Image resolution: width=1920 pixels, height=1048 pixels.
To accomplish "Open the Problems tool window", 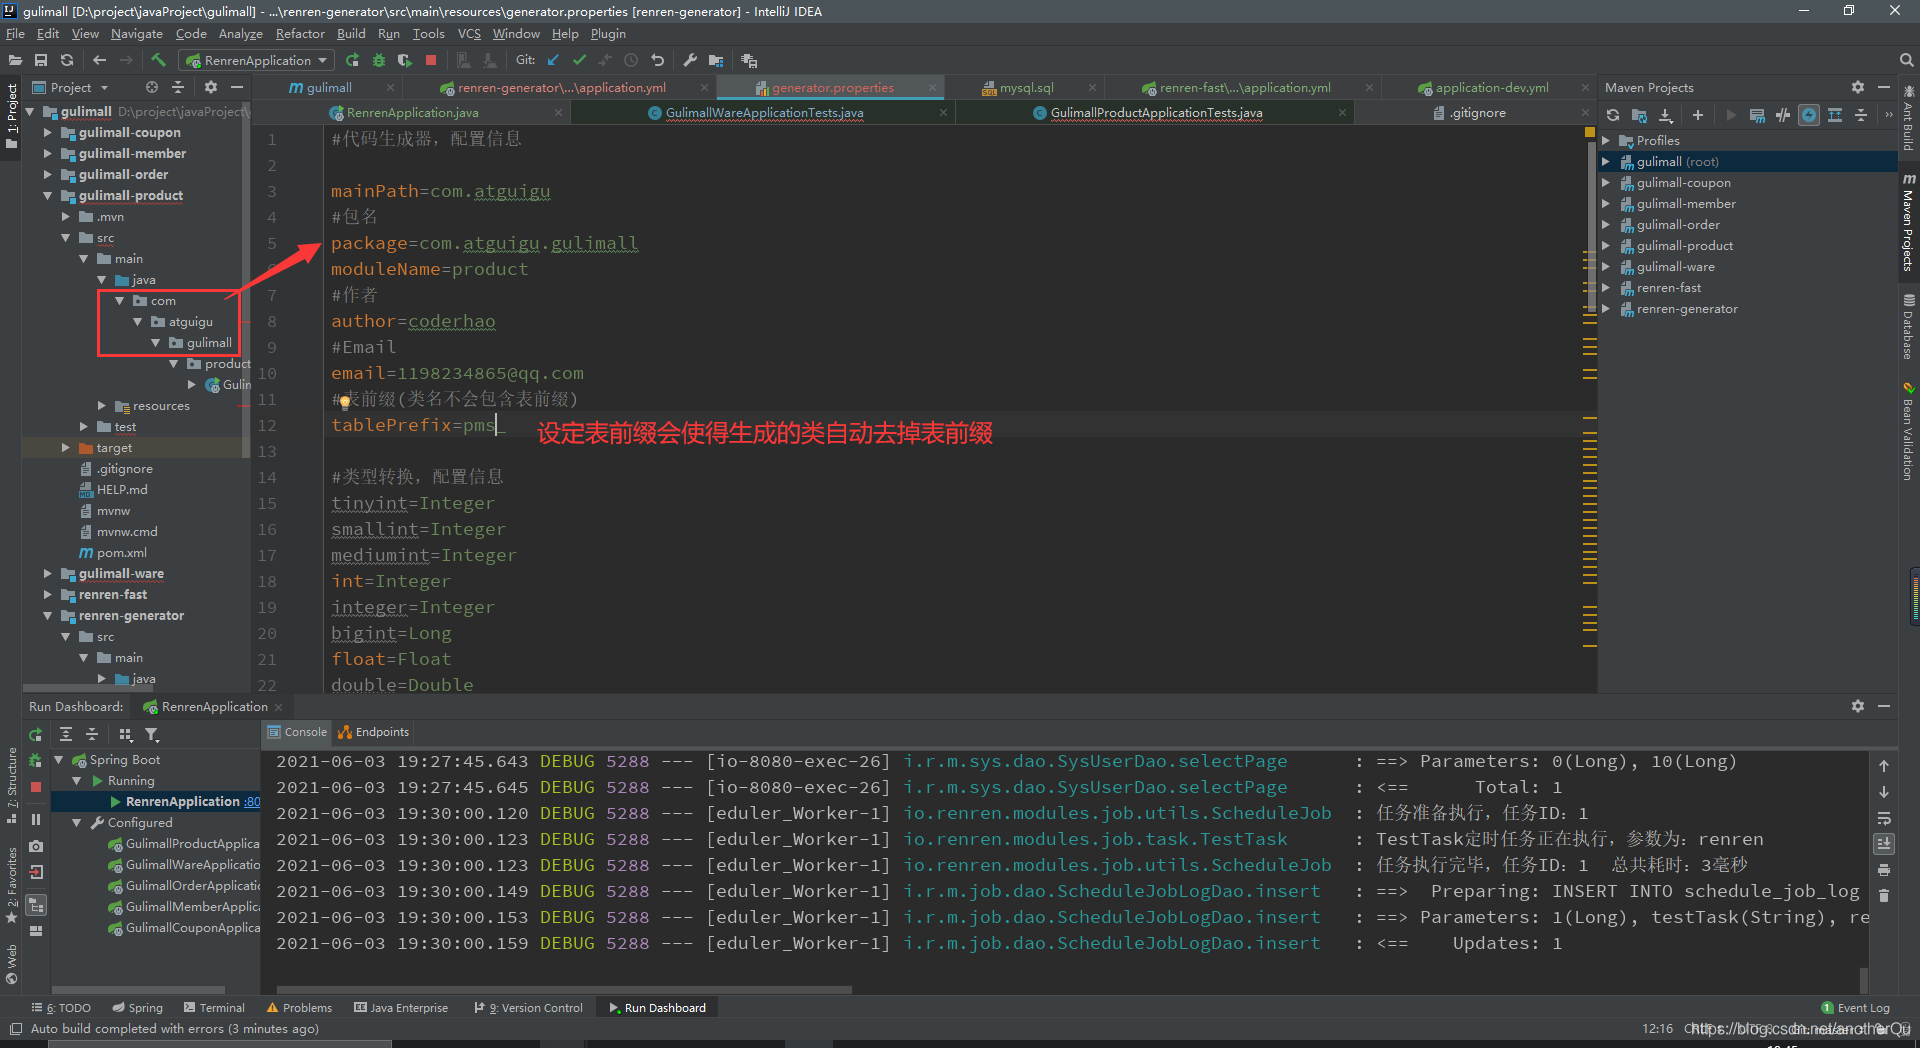I will [299, 1007].
